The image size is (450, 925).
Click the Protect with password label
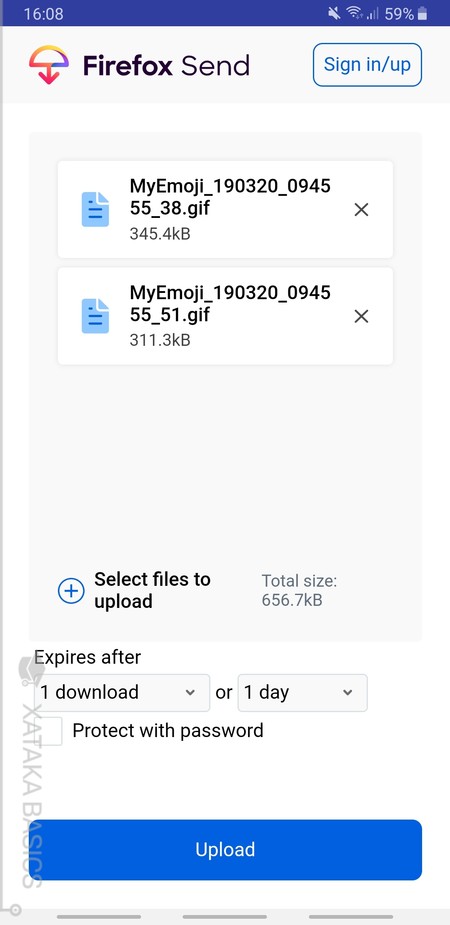coord(168,731)
